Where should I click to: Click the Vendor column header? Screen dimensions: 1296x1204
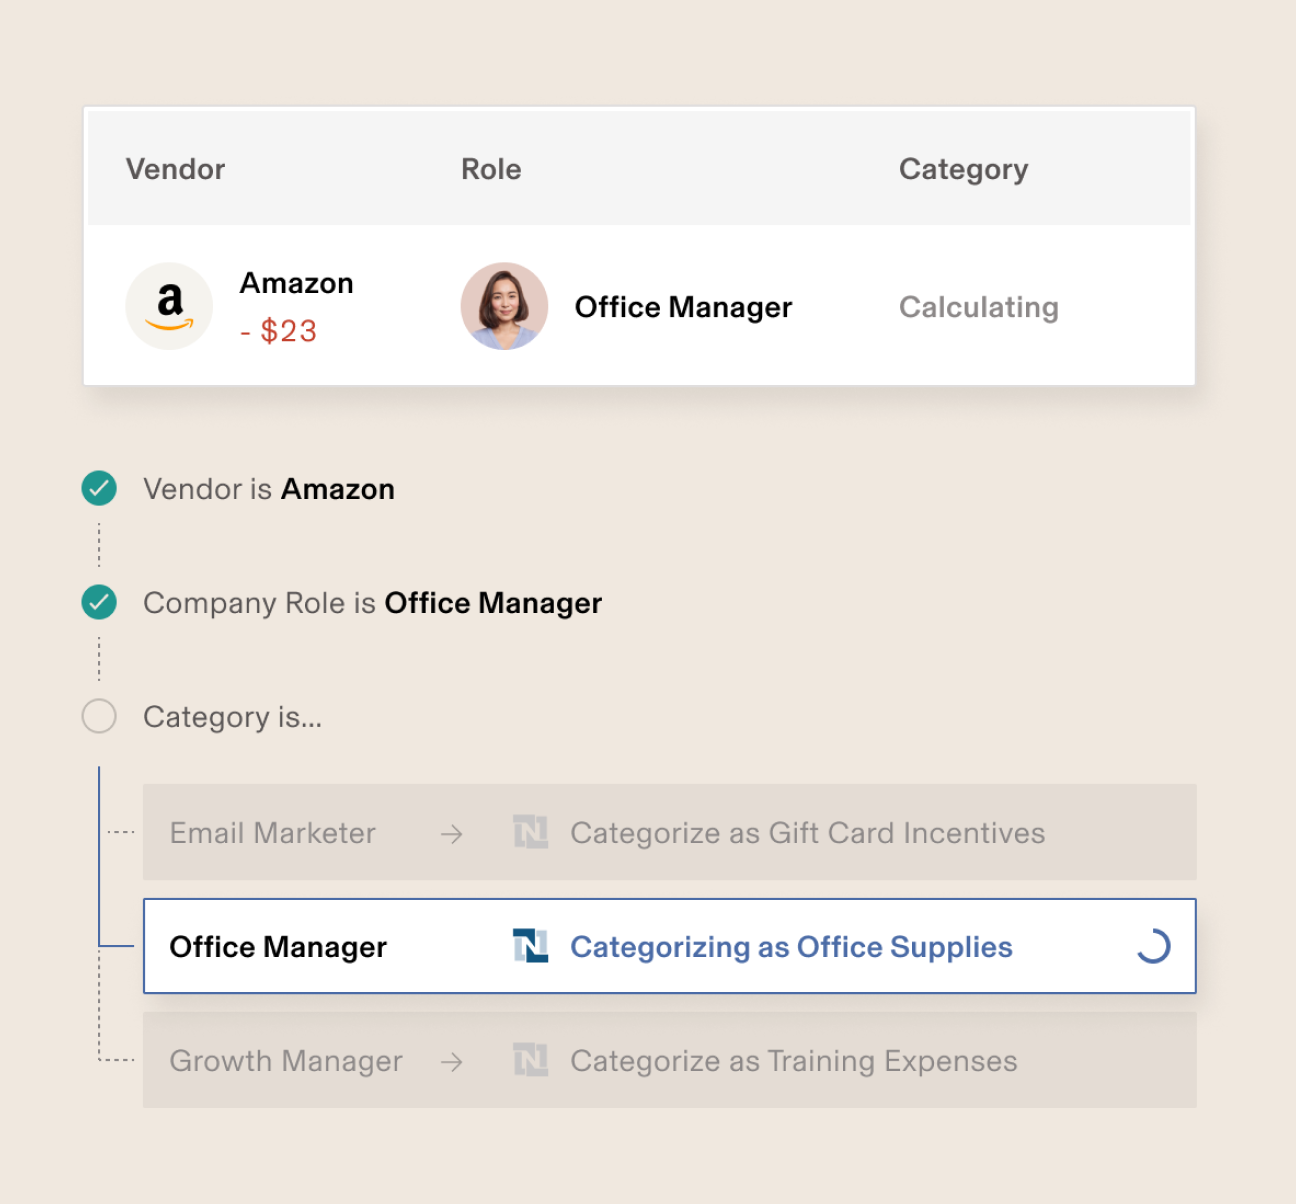[175, 169]
